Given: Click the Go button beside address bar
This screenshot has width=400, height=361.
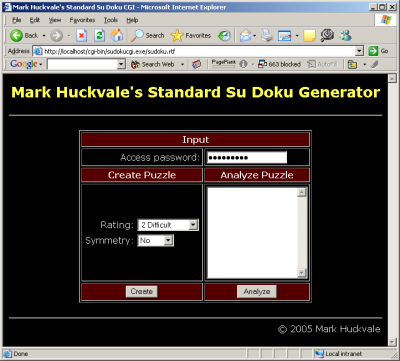Looking at the screenshot, I should [x=378, y=51].
